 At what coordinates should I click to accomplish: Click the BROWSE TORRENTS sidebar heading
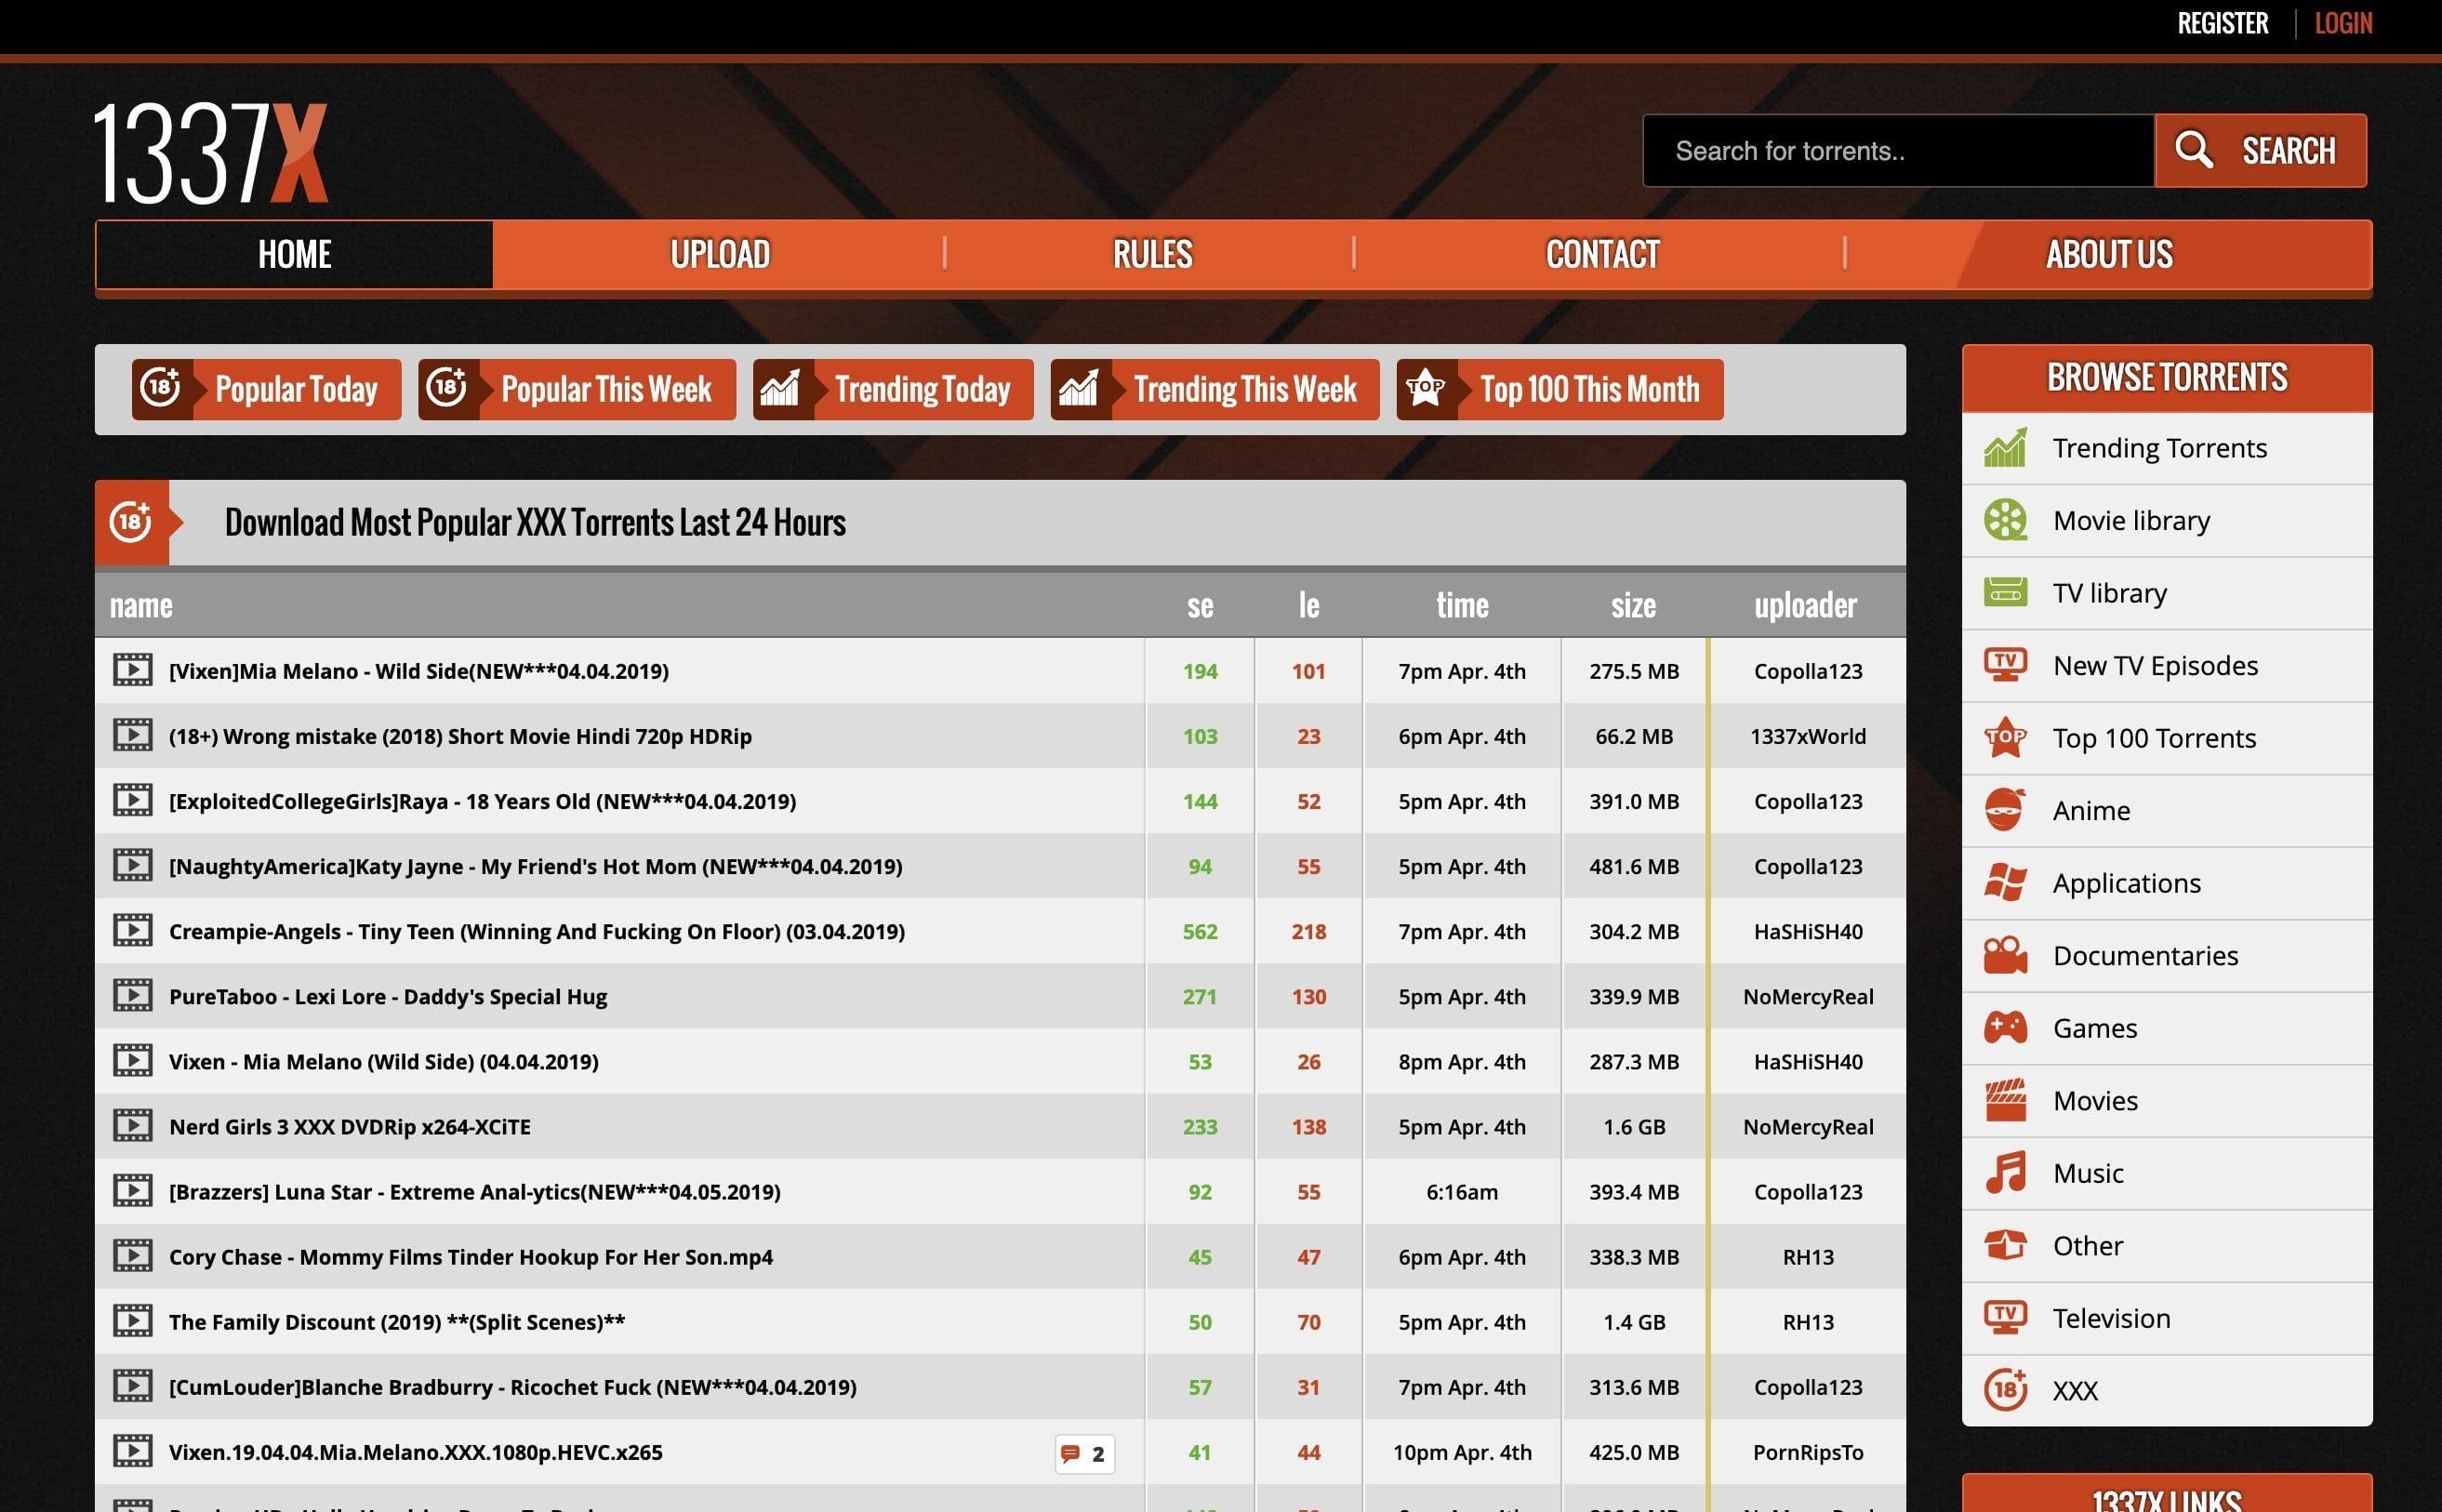click(x=2166, y=377)
